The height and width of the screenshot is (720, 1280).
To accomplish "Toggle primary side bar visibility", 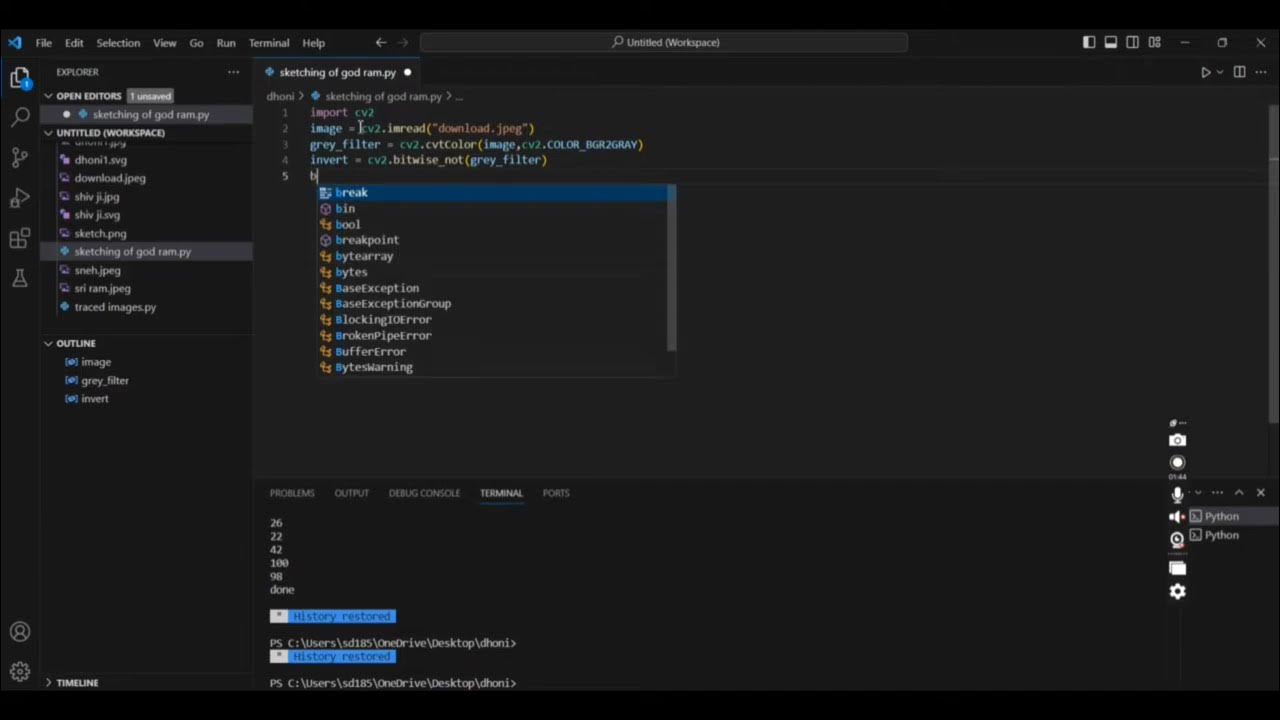I will (x=1089, y=42).
